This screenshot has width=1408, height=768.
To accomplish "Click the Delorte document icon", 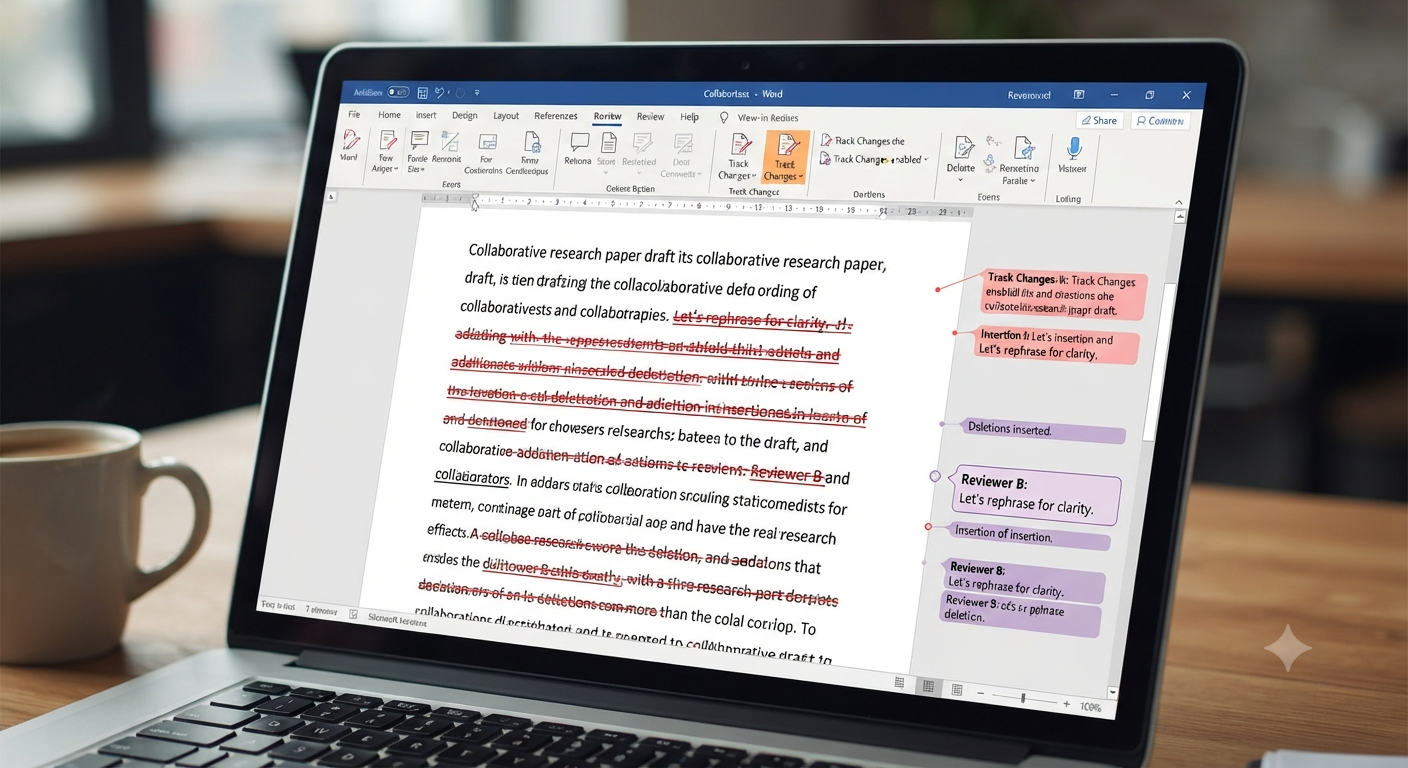I will click(x=963, y=148).
